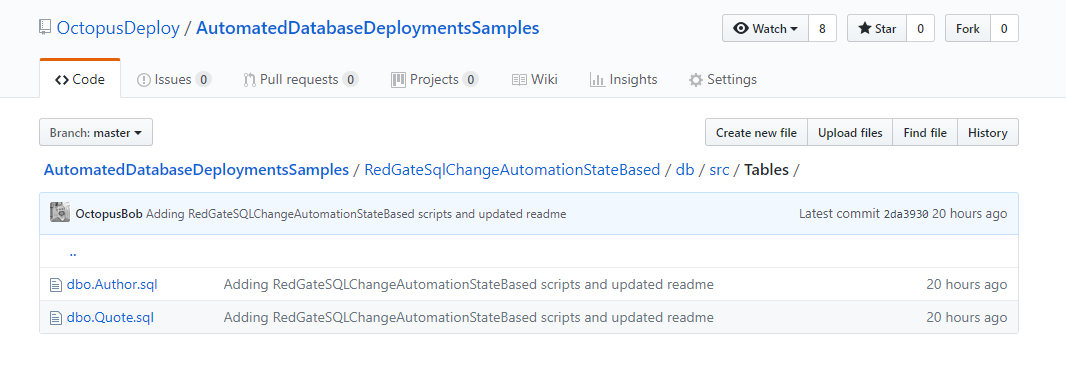View the forks count next to Fork
1066x379 pixels.
pyautogui.click(x=1004, y=29)
